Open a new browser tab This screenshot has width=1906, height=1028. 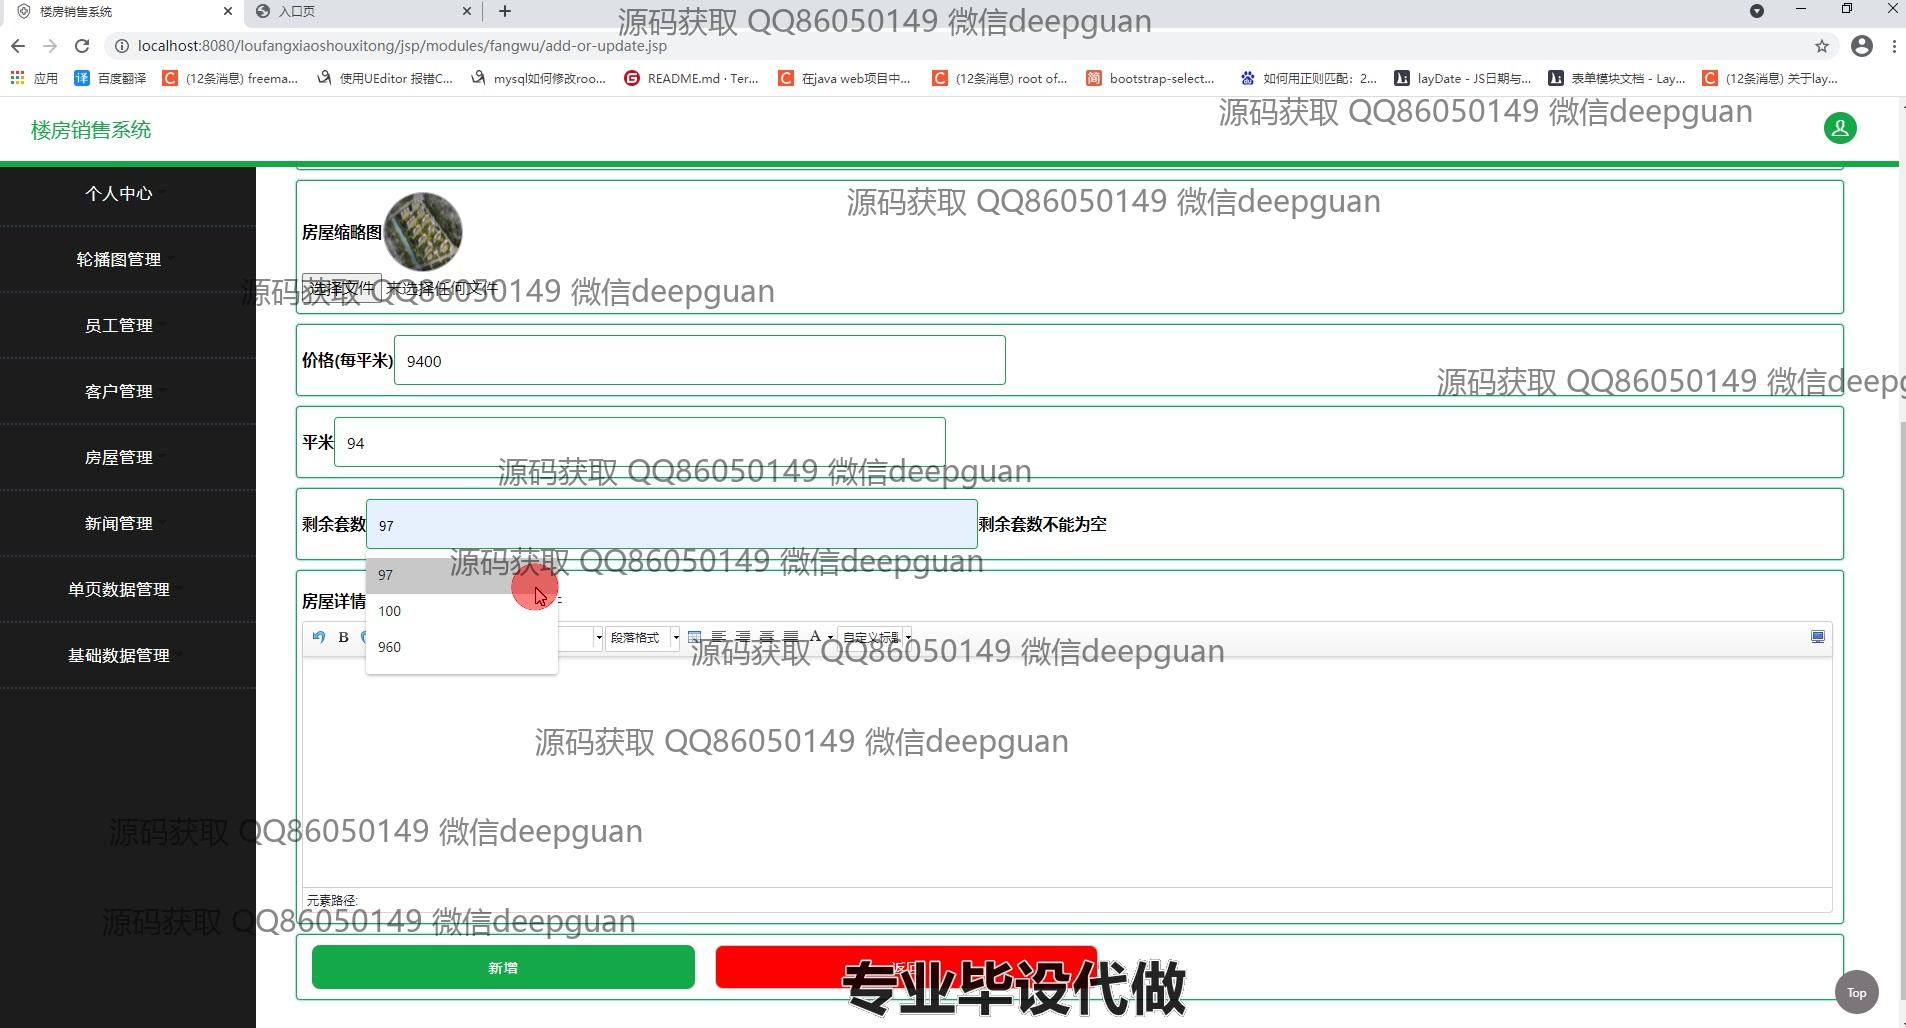click(x=505, y=12)
